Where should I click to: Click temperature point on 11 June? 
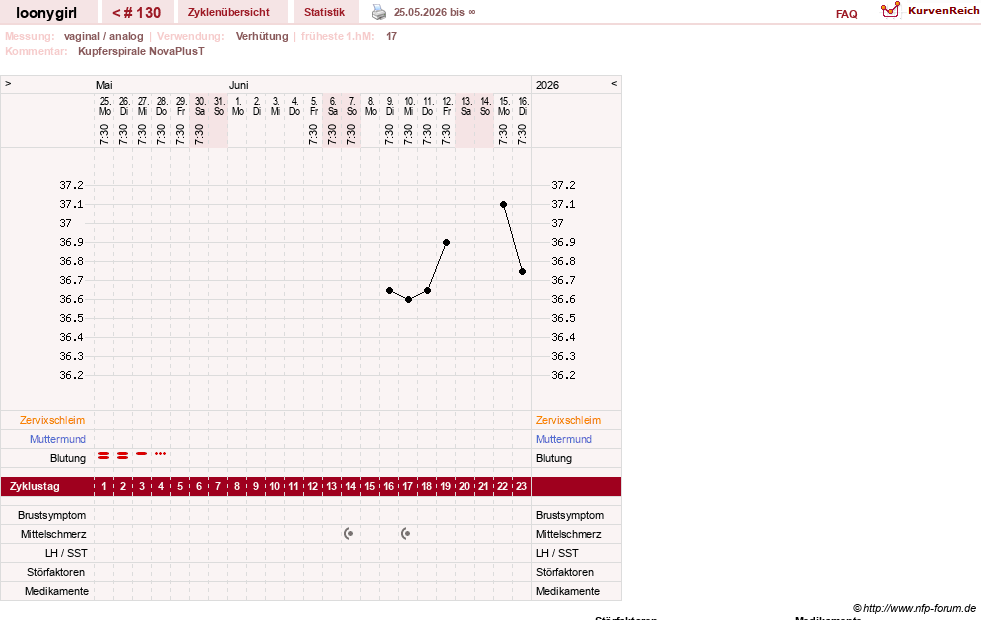428,290
